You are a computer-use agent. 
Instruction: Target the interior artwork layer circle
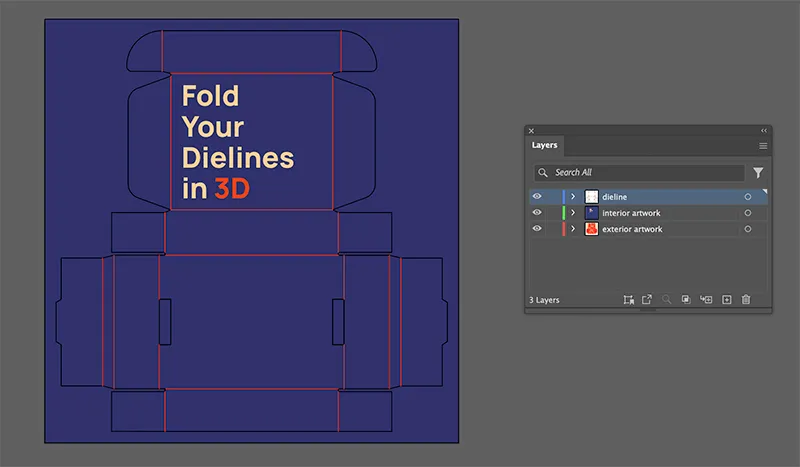(747, 213)
